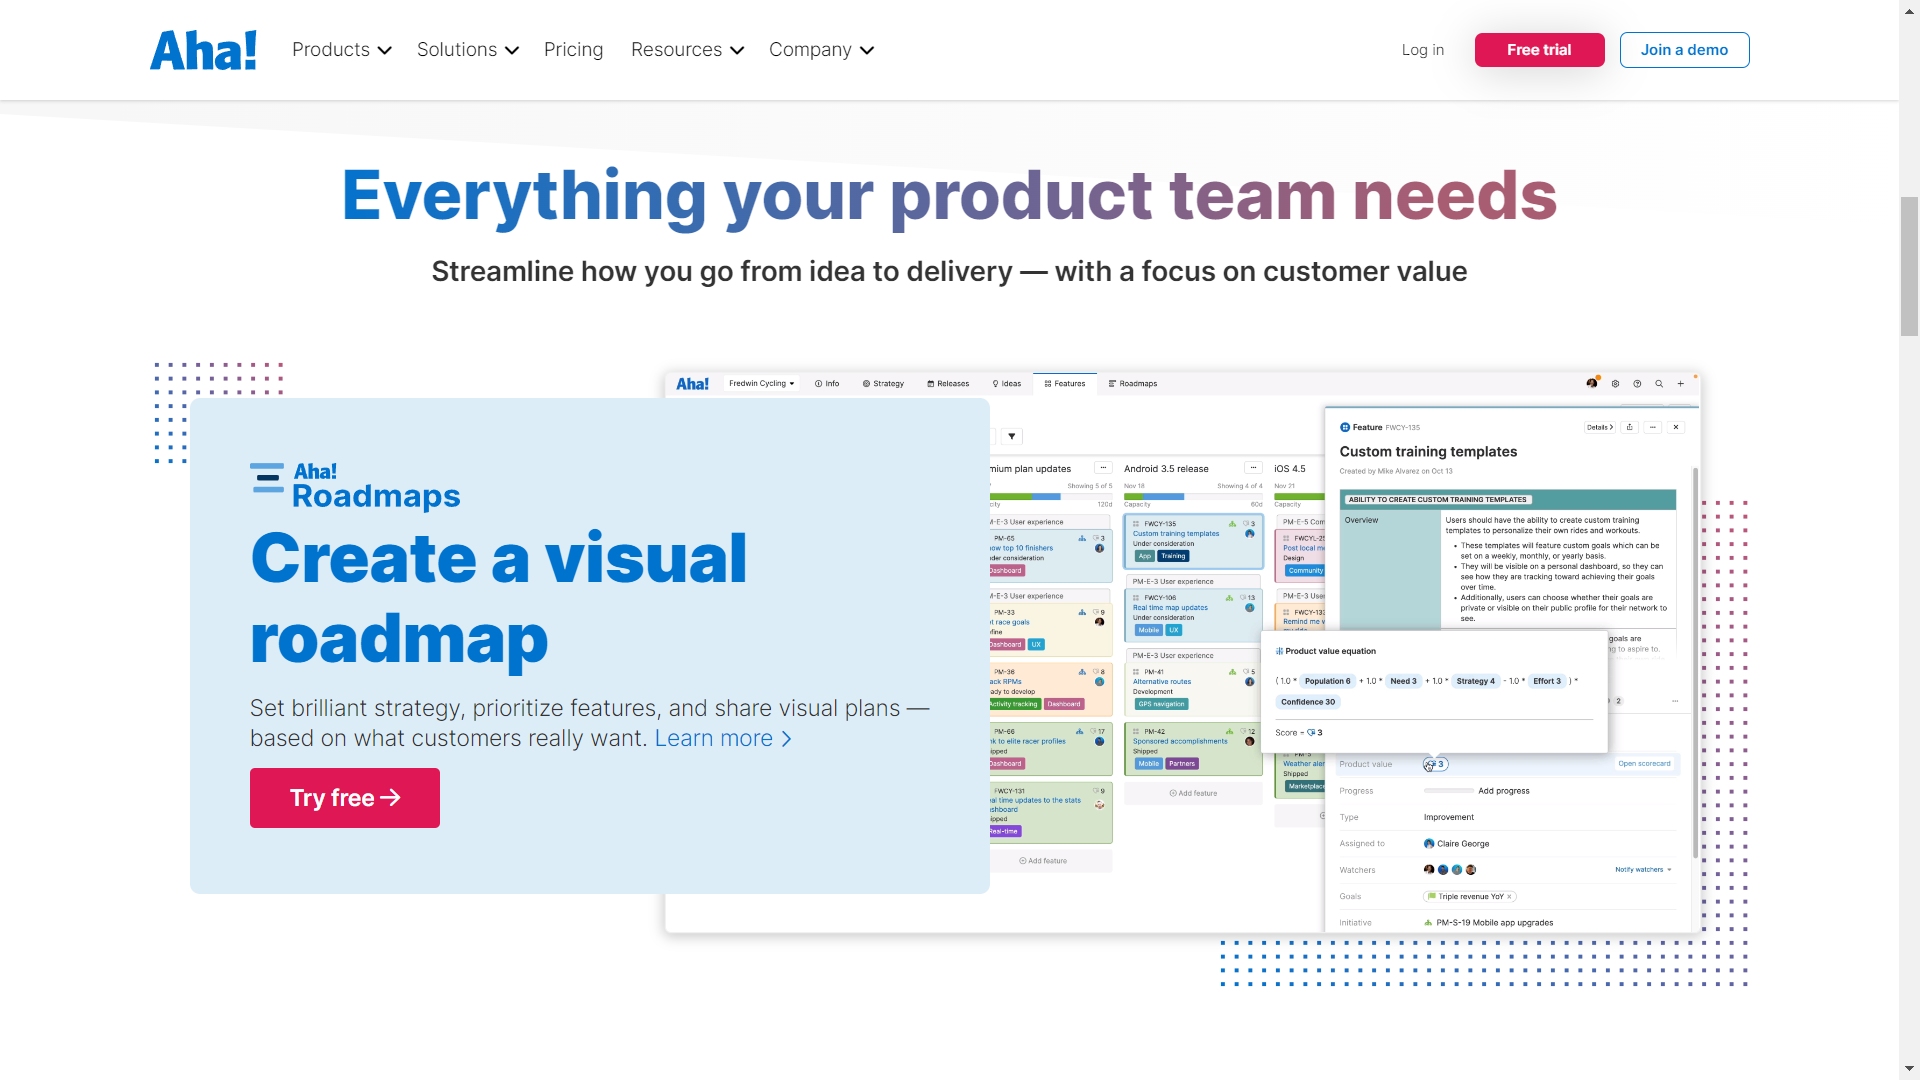Click the share icon on Feature FWCY-135
This screenshot has height=1080, width=1920.
[x=1629, y=427]
